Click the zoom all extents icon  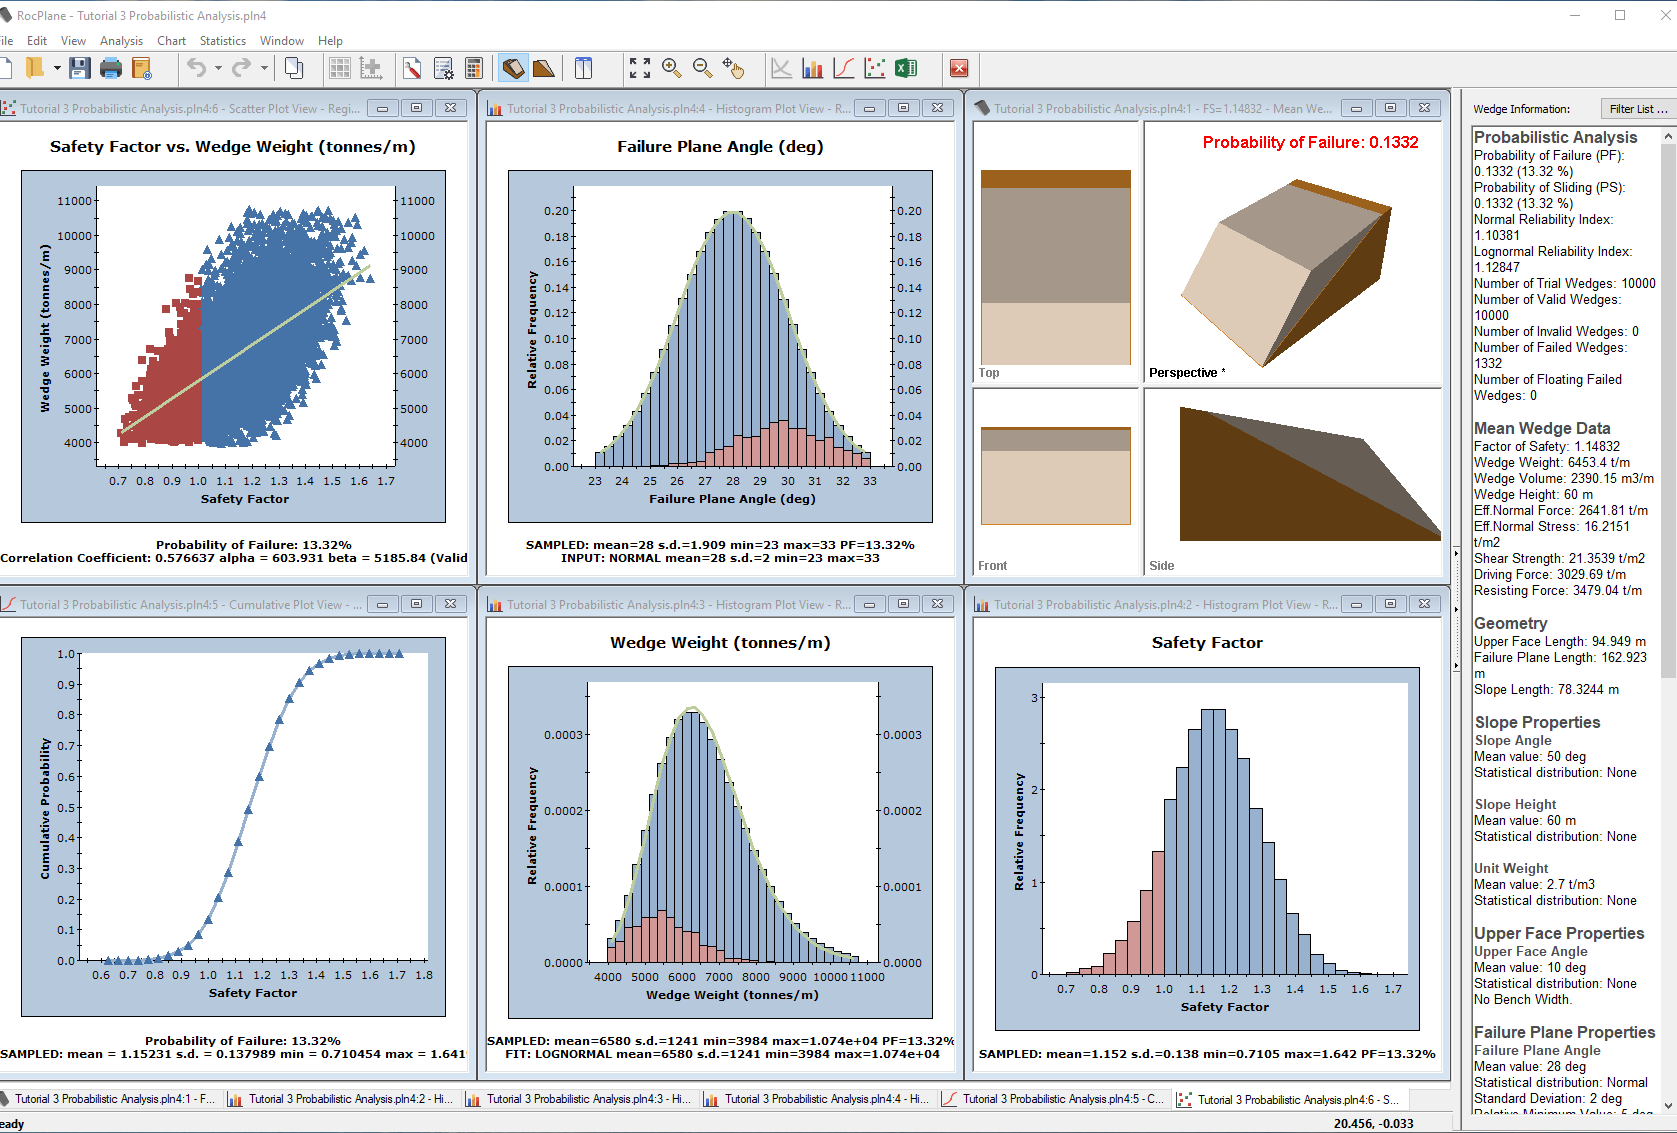640,68
